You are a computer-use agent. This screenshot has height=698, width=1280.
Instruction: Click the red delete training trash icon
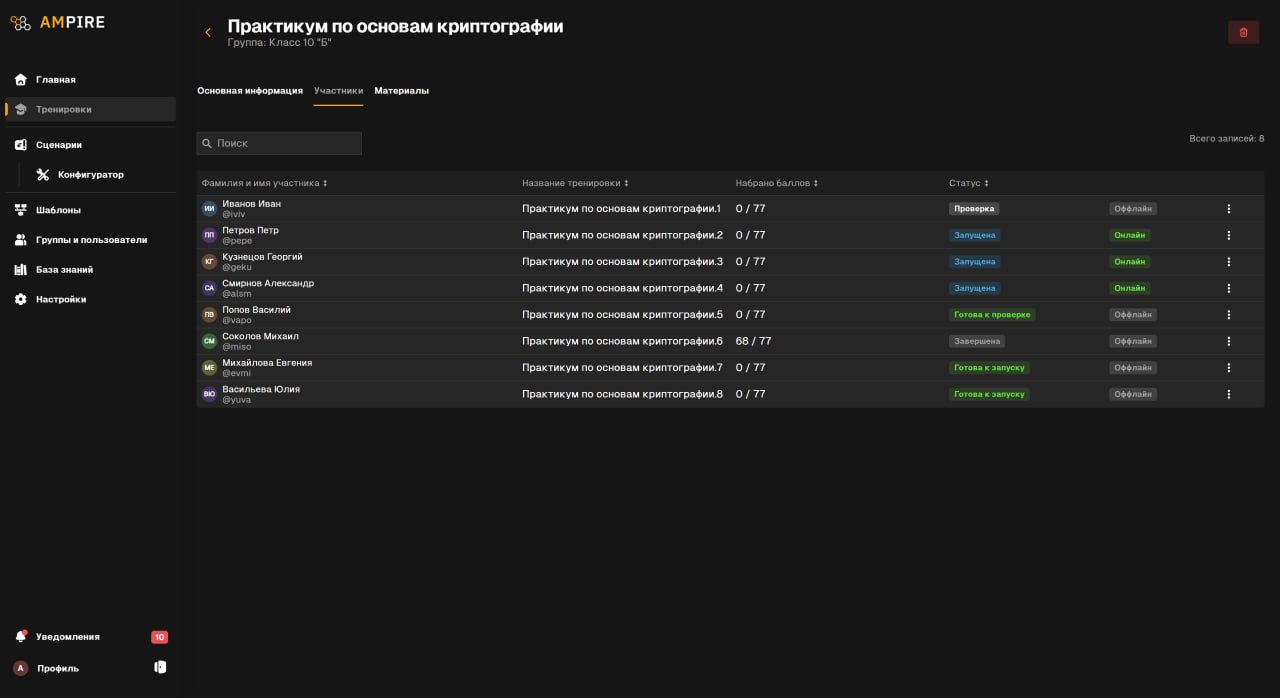(1243, 32)
